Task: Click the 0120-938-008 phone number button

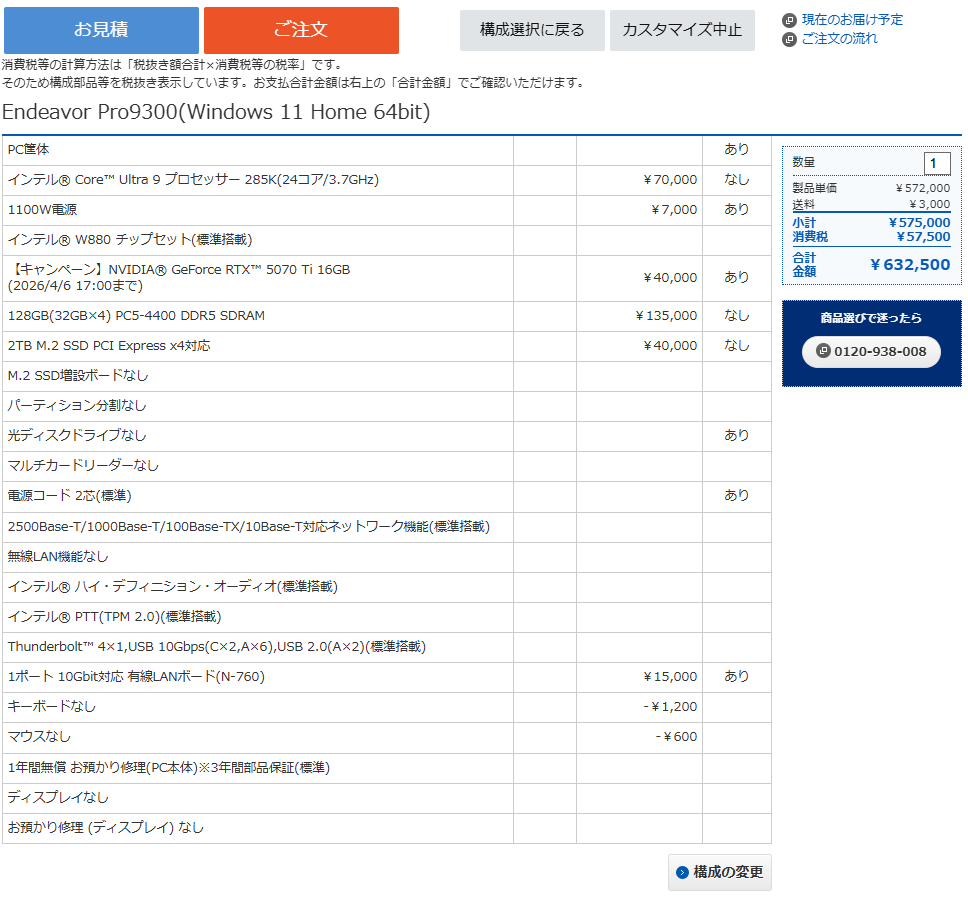Action: (871, 351)
